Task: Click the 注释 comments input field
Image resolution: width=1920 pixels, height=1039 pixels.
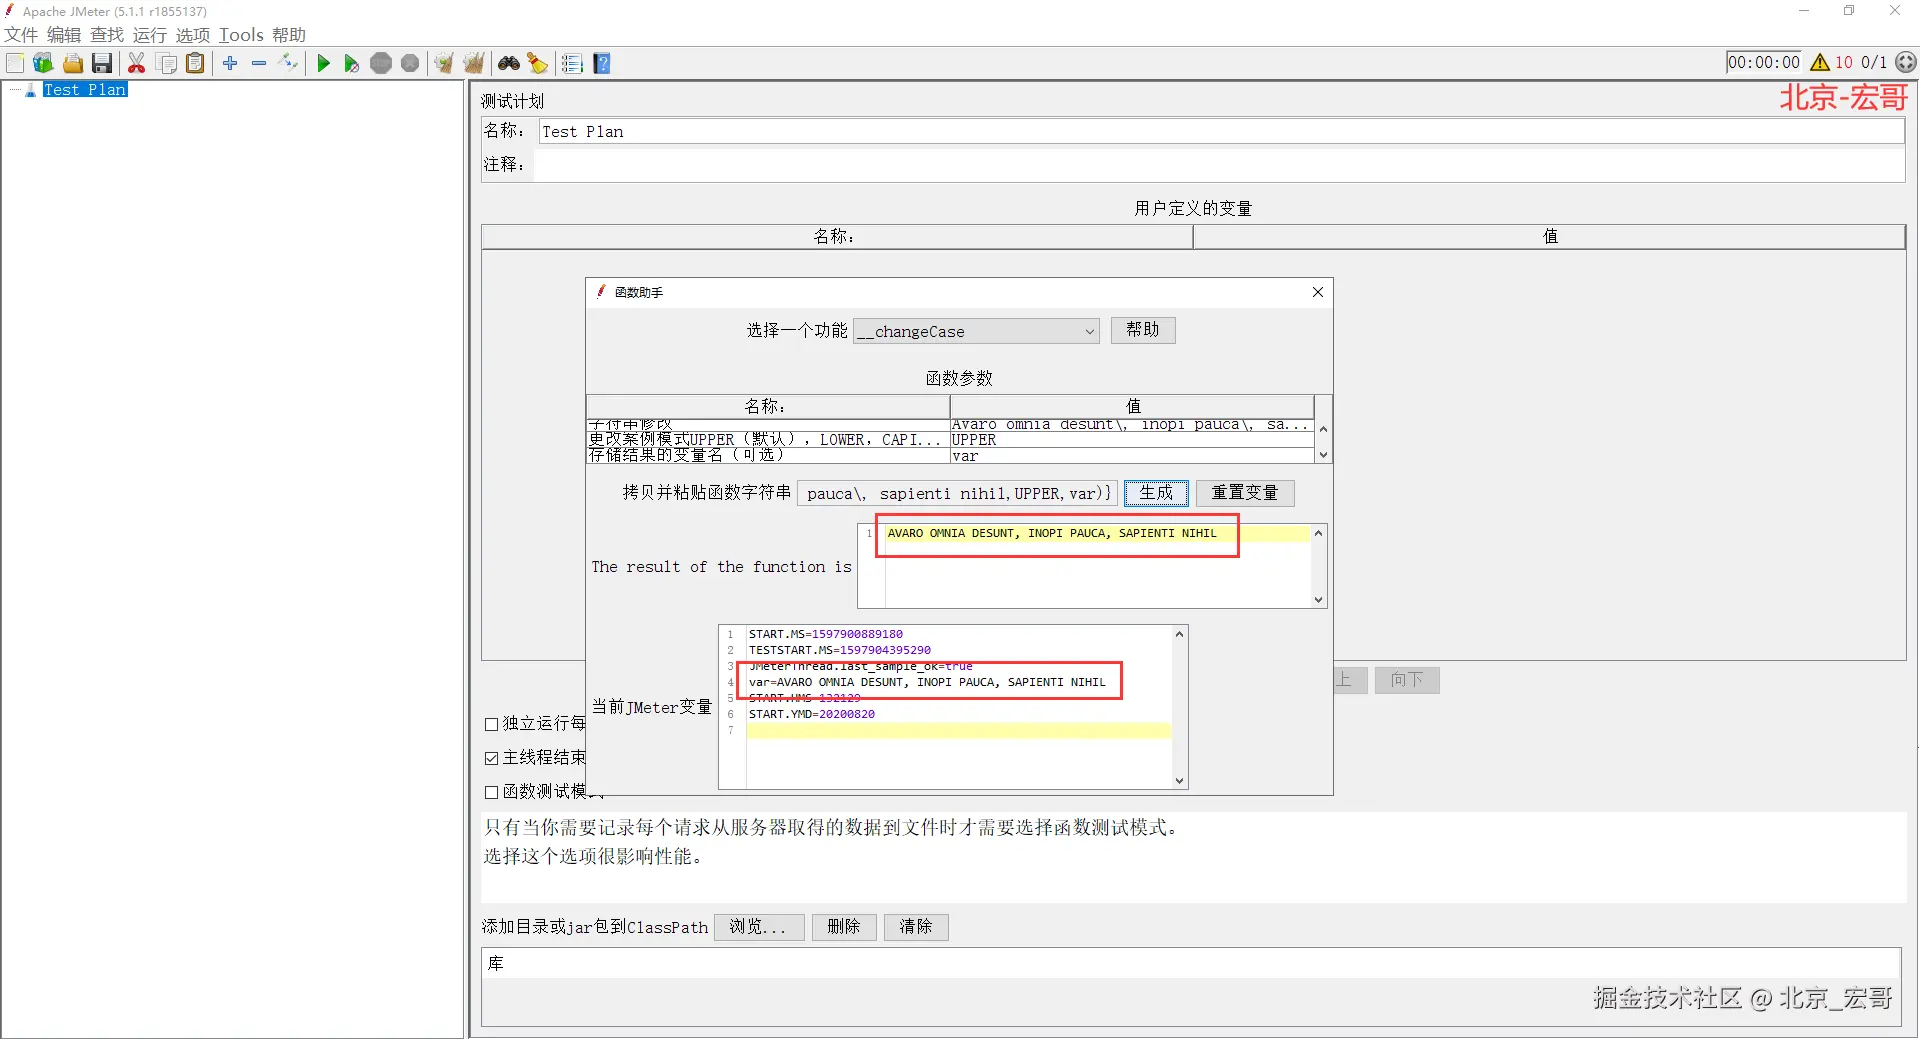Action: [1219, 165]
